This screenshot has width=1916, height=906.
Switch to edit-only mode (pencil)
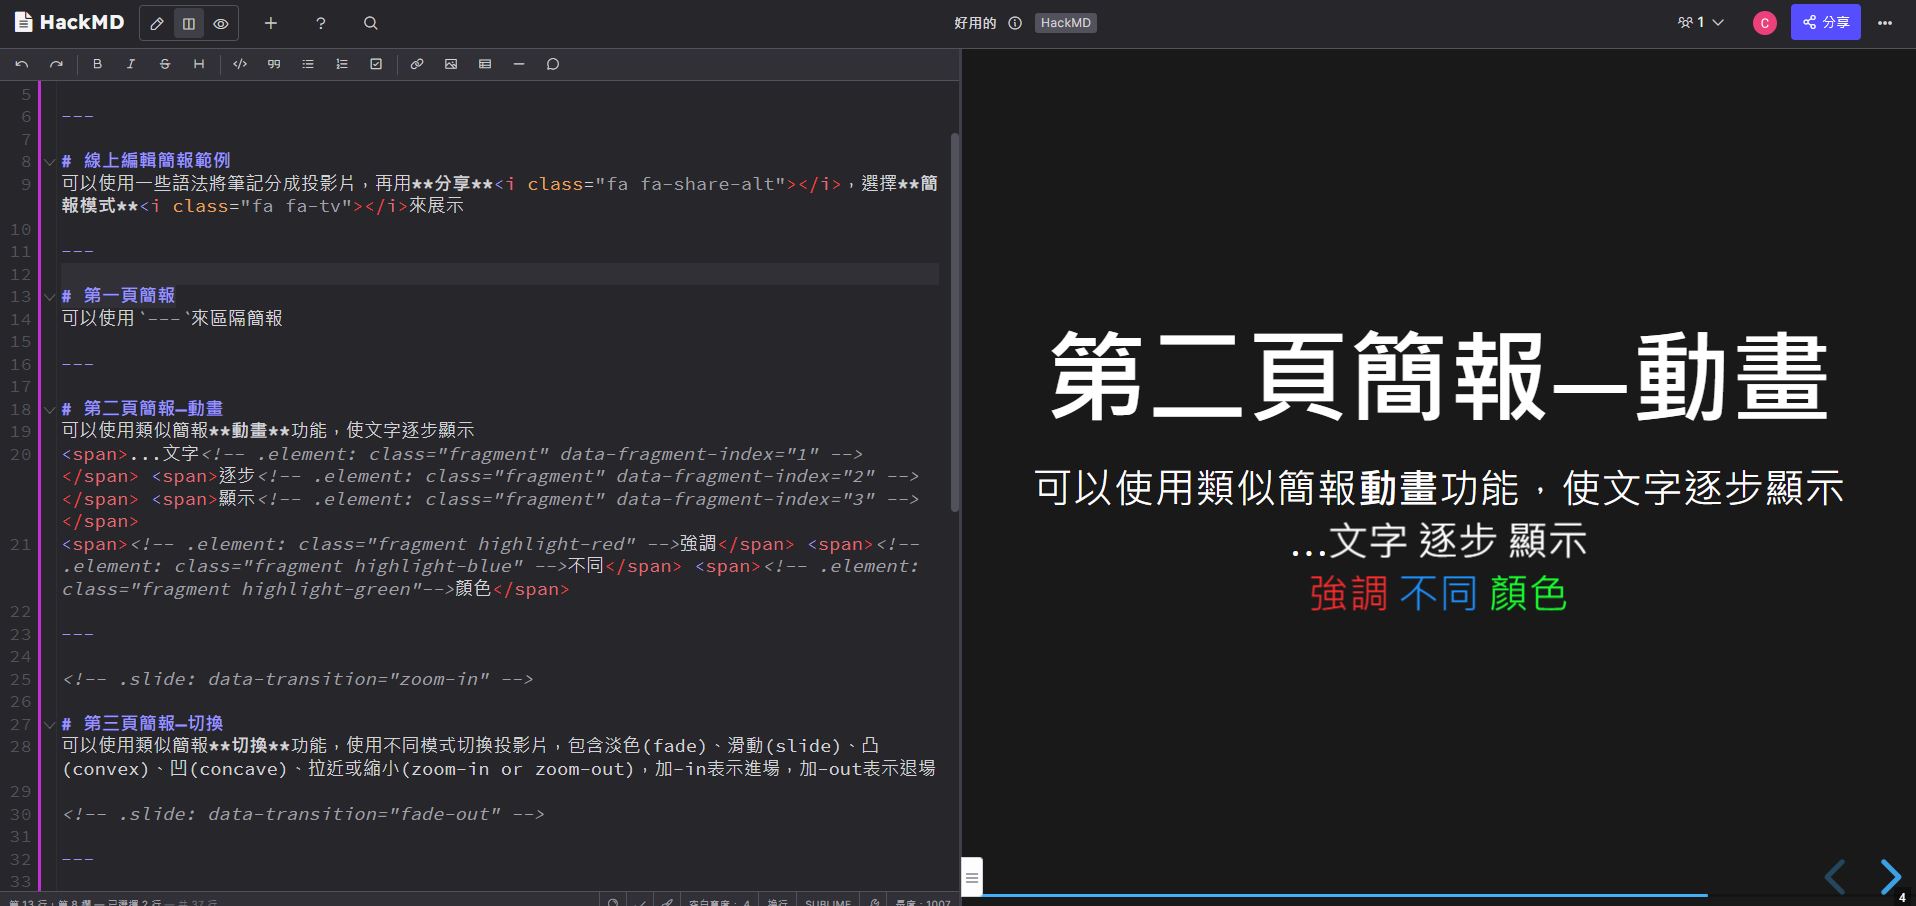[x=157, y=23]
